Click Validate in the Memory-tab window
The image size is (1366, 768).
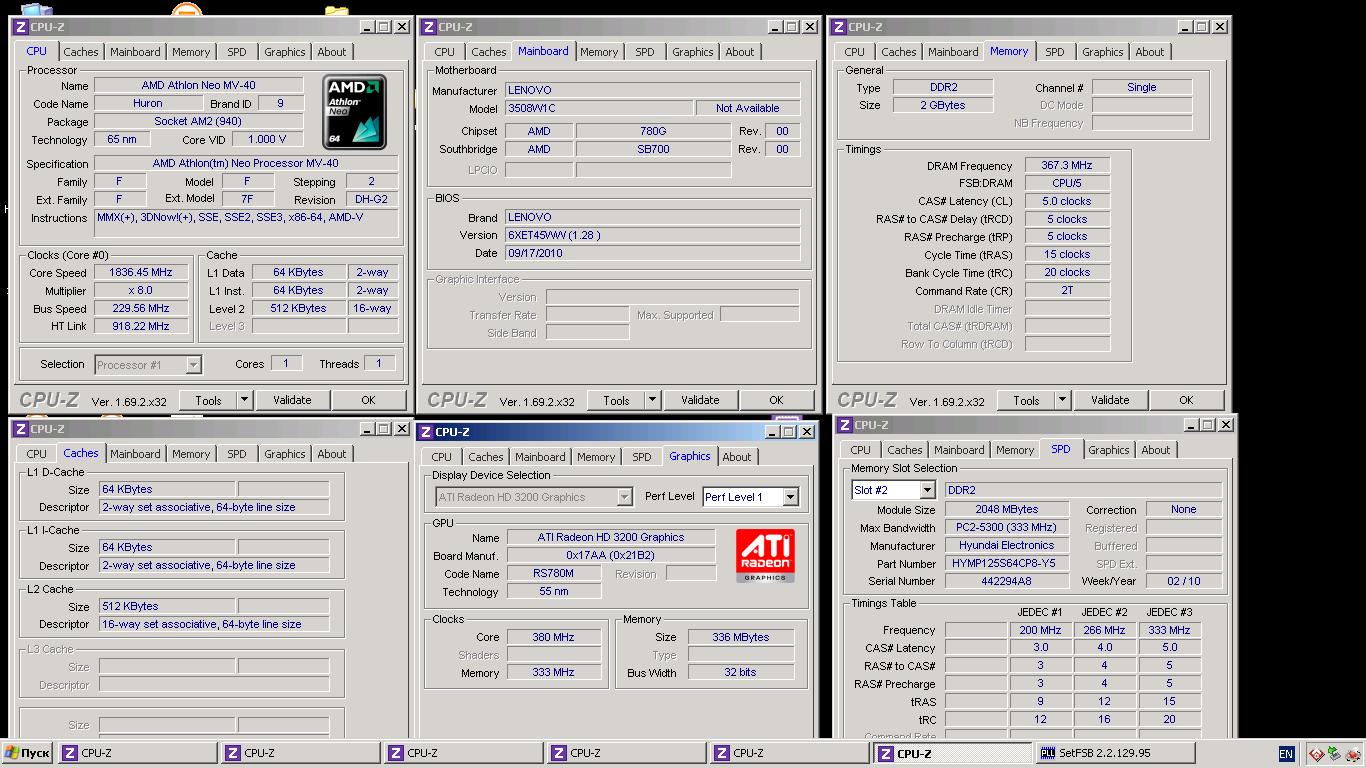pyautogui.click(x=1110, y=400)
